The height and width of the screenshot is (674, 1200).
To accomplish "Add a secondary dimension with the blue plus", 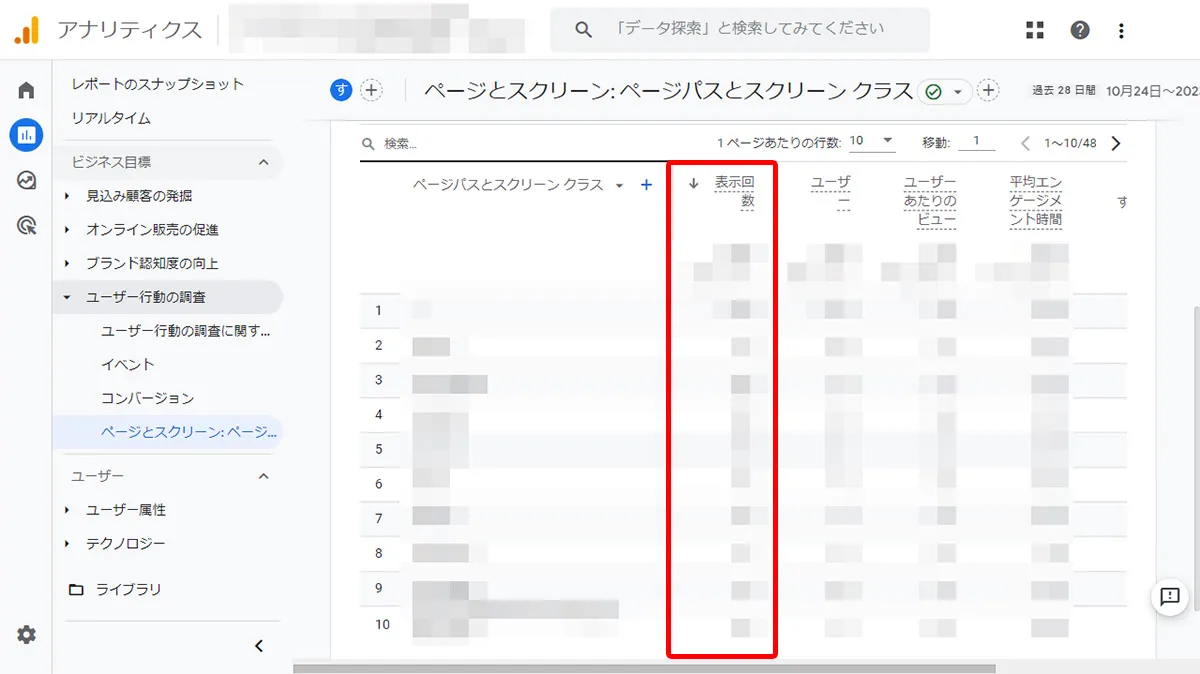I will tap(646, 185).
